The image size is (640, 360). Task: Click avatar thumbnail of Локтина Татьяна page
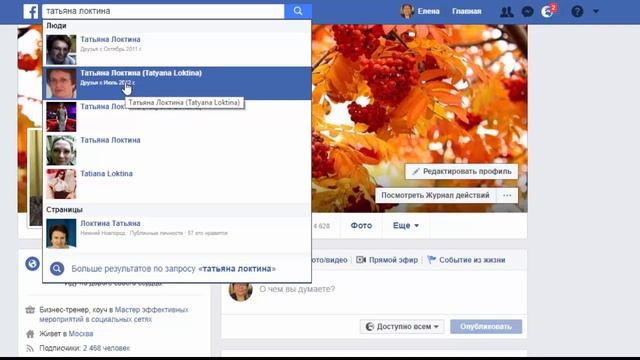click(x=61, y=233)
